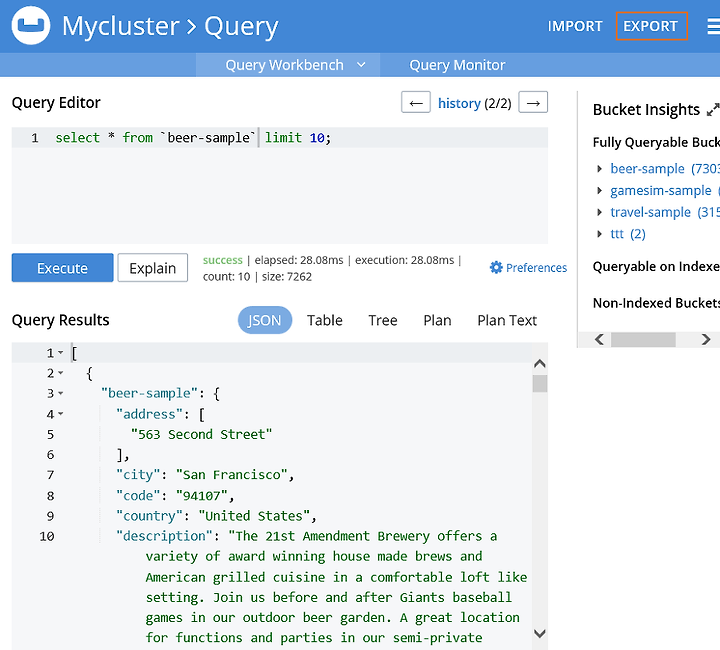The image size is (720, 650).
Task: Collapse line 2 fold arrow in results
Action: 61,373
